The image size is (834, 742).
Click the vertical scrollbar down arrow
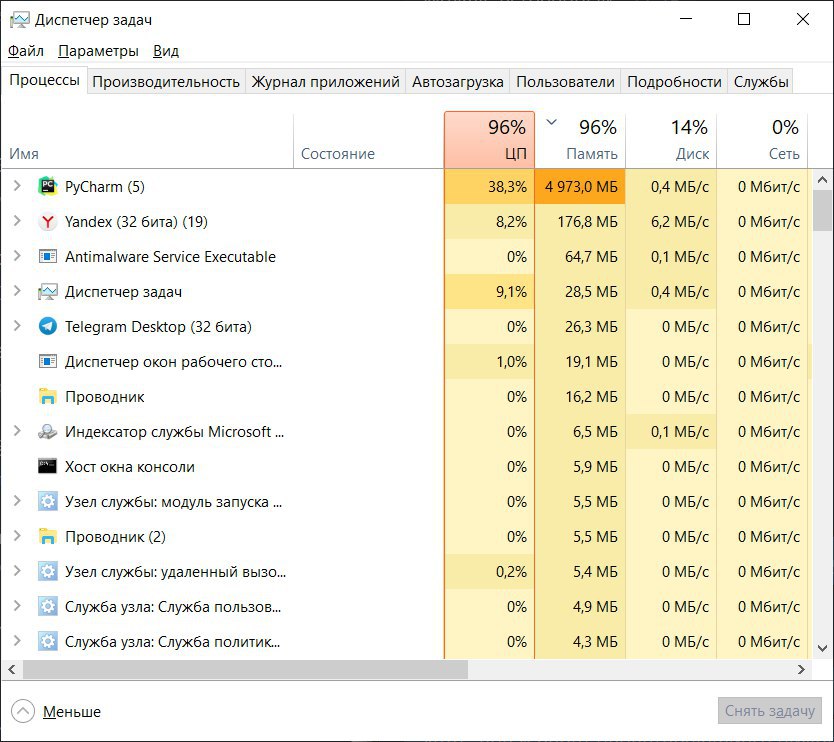tap(823, 649)
